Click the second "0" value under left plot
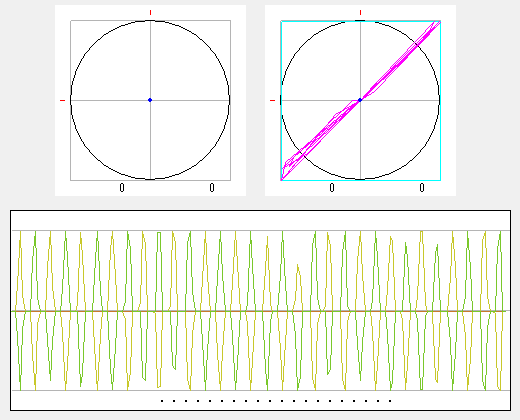 coord(212,188)
